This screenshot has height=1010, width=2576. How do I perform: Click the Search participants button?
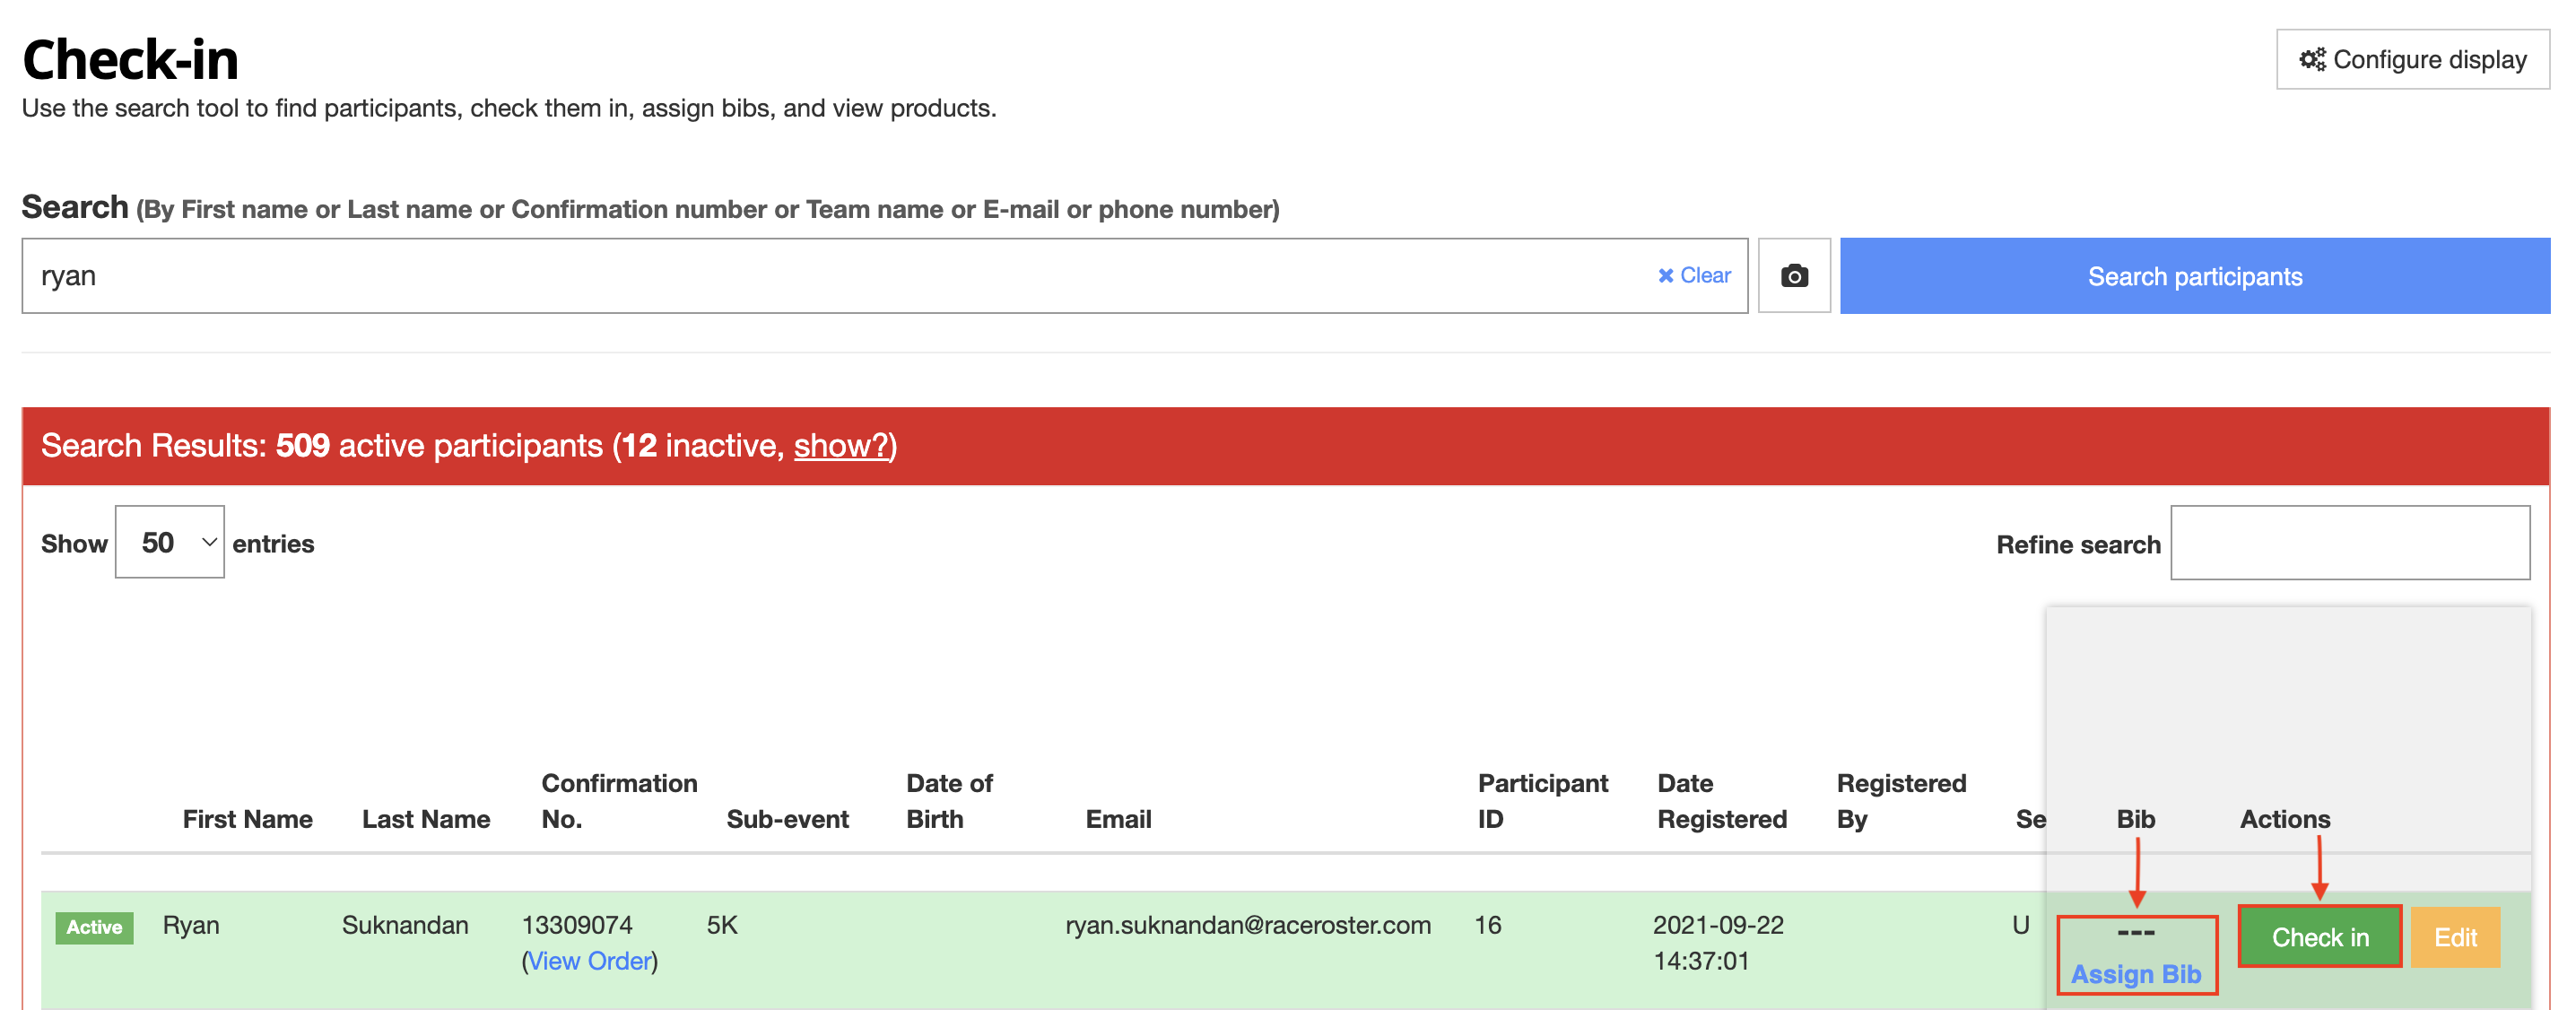pos(2194,276)
